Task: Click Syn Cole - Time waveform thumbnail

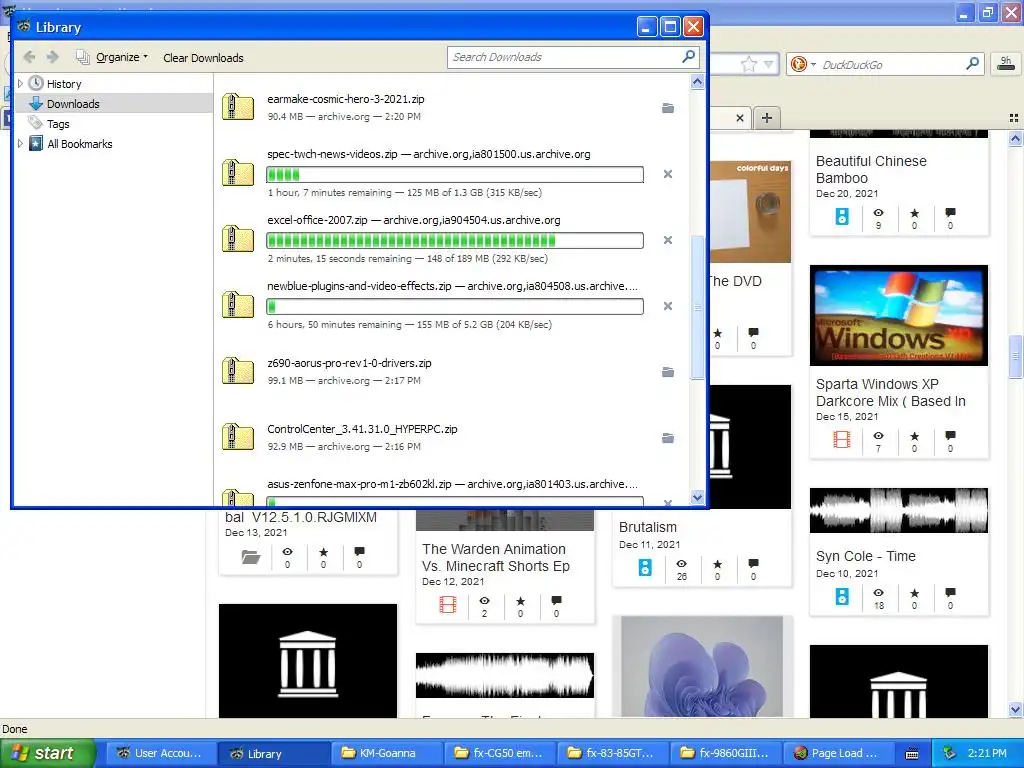Action: click(899, 510)
